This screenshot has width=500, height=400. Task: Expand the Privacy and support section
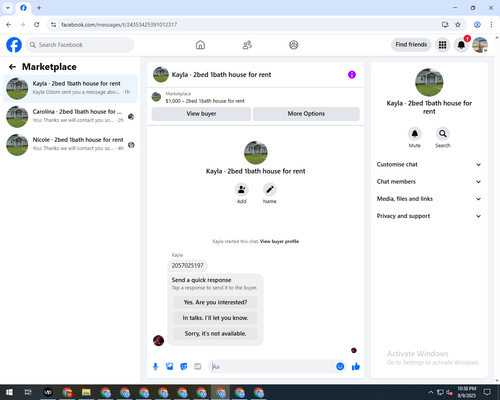point(429,216)
